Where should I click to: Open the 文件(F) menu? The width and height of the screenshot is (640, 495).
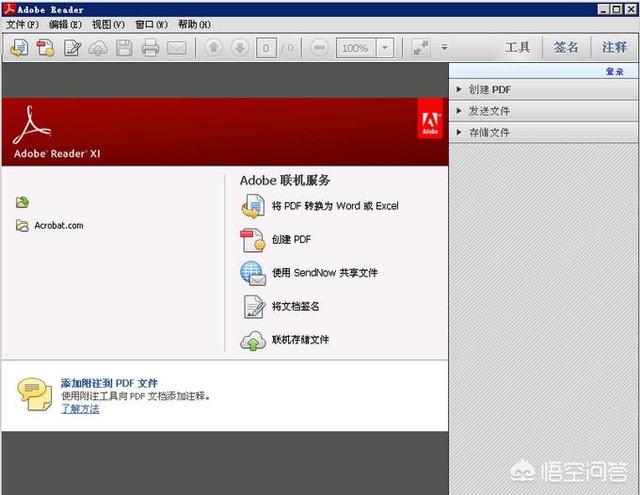click(22, 24)
